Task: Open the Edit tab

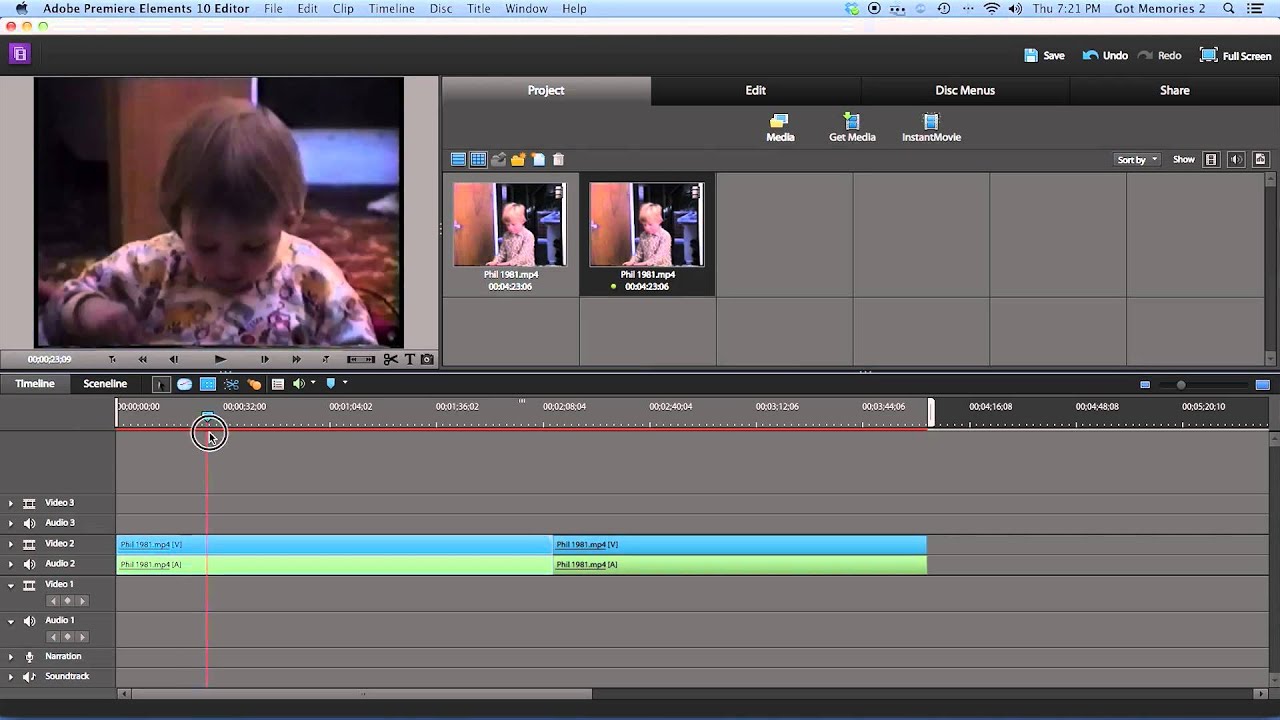Action: pyautogui.click(x=756, y=90)
